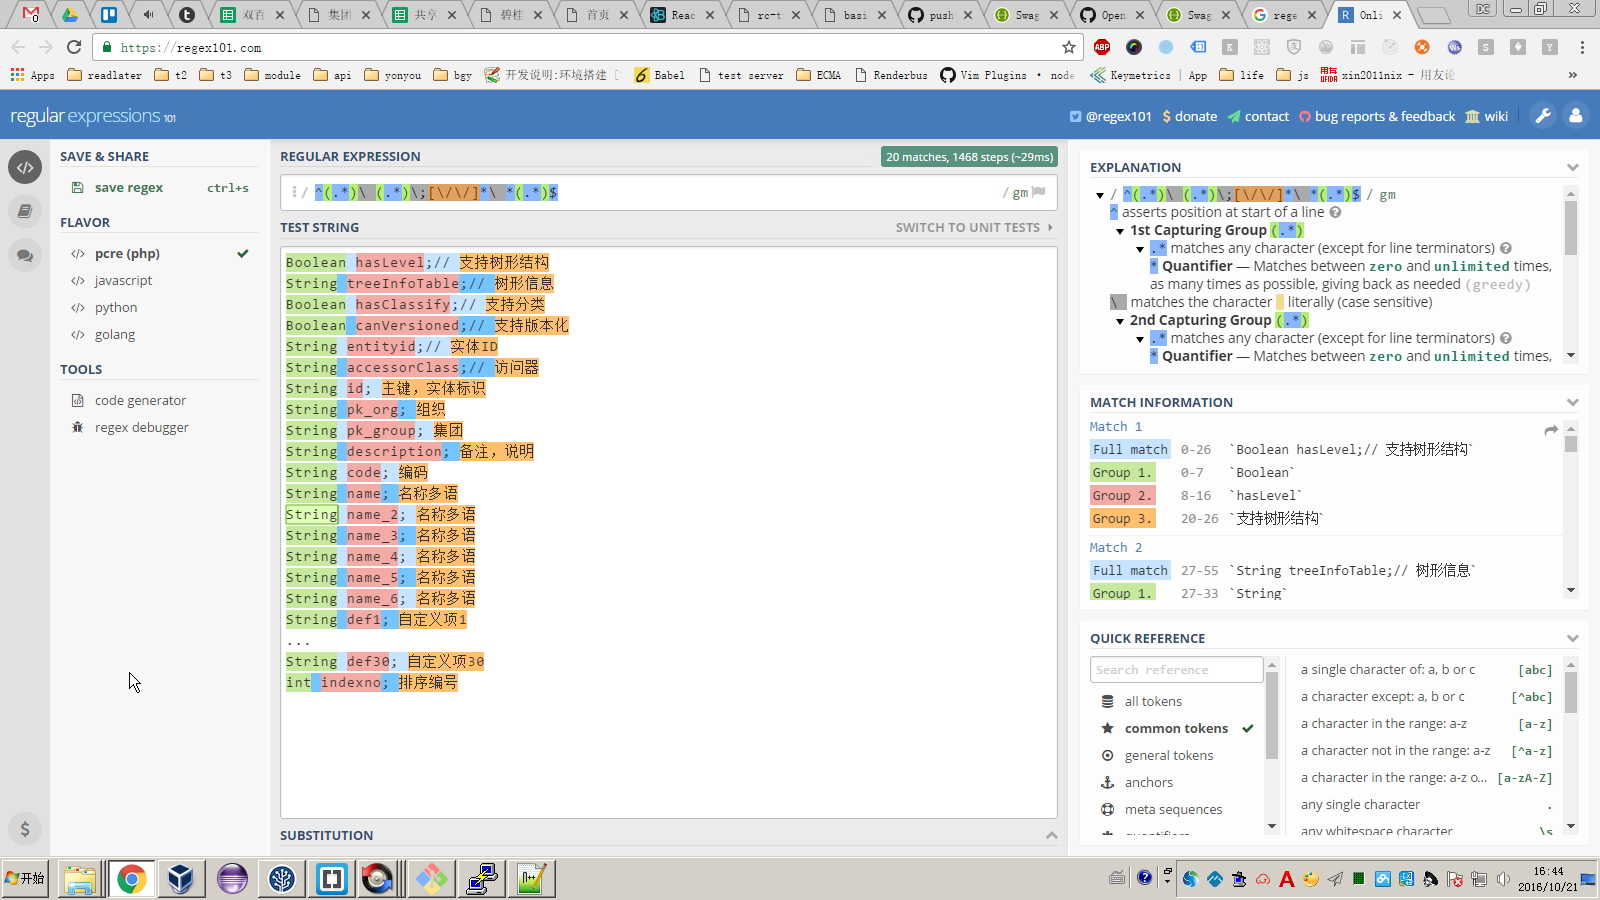Open Chrome from the Windows taskbar

click(131, 879)
